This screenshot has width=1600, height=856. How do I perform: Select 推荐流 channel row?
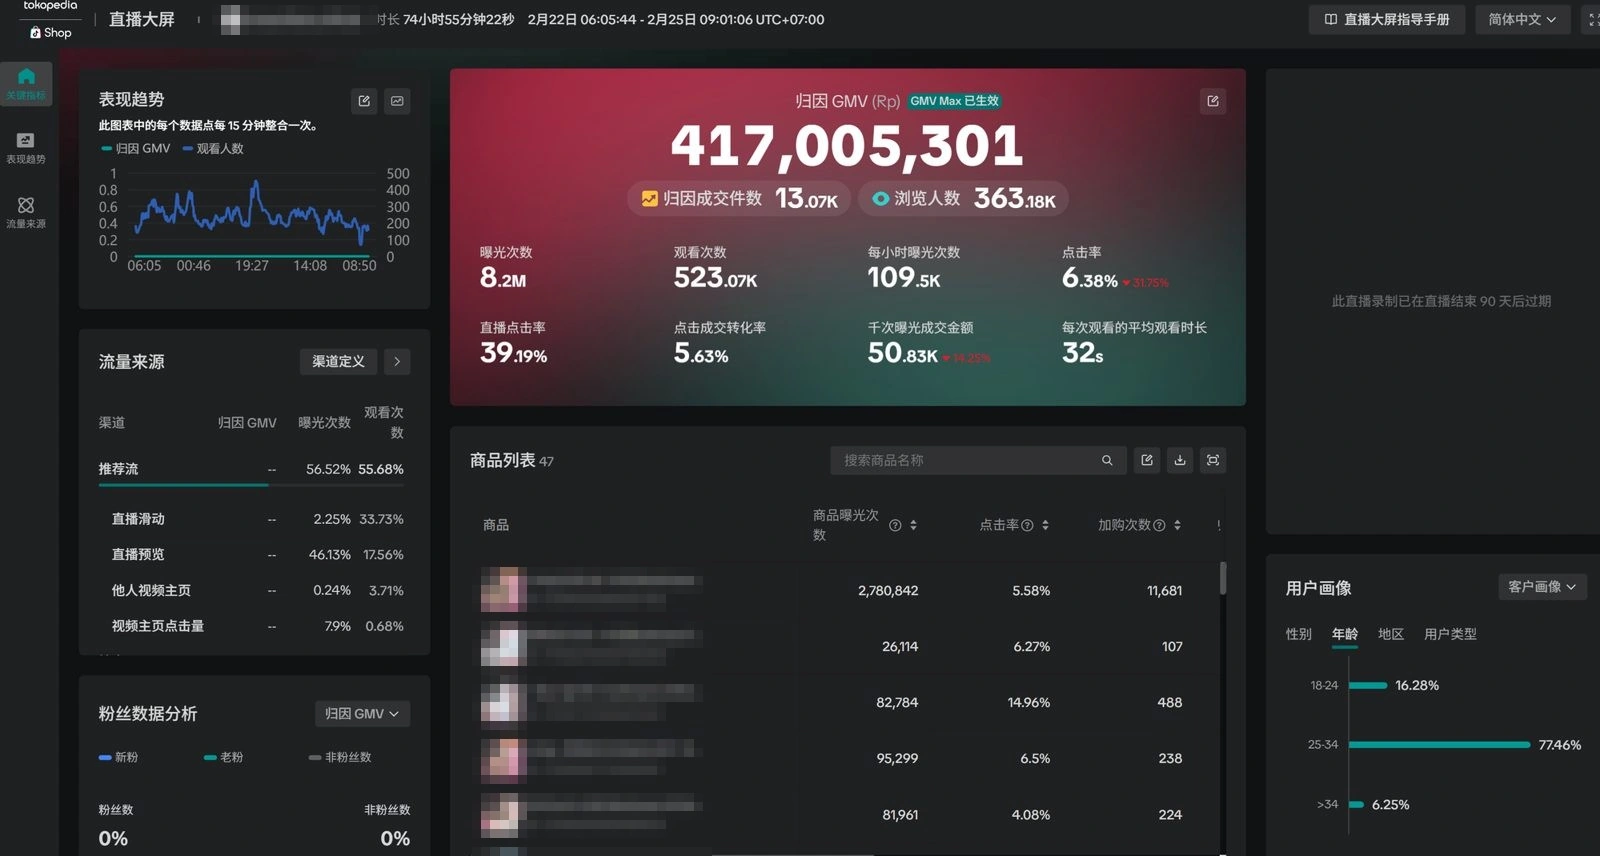pos(251,470)
